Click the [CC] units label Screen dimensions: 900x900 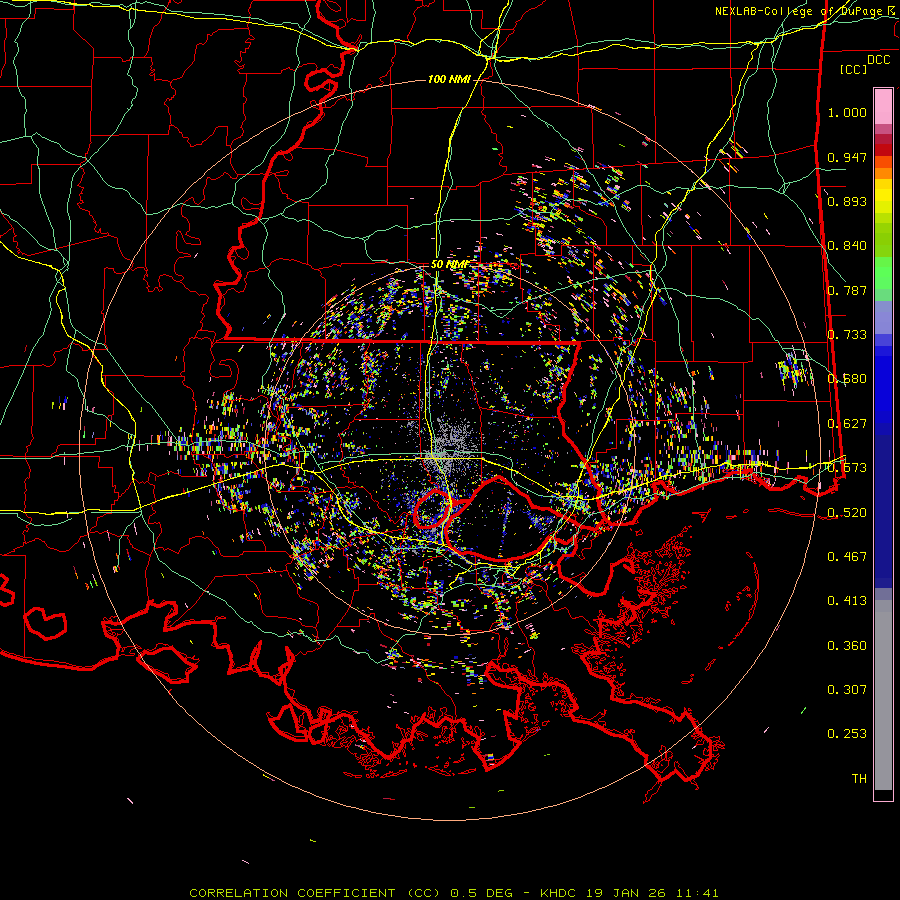tap(854, 69)
